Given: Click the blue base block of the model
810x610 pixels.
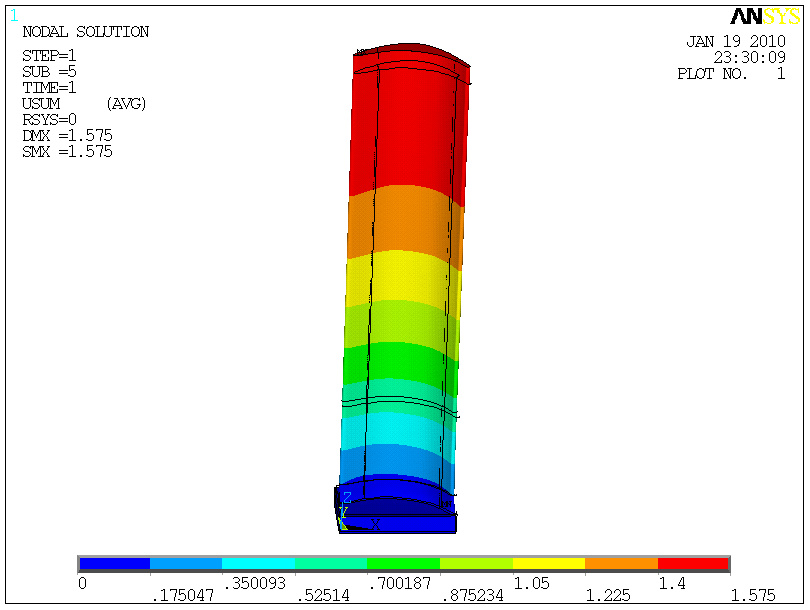Looking at the screenshot, I should tap(397, 523).
